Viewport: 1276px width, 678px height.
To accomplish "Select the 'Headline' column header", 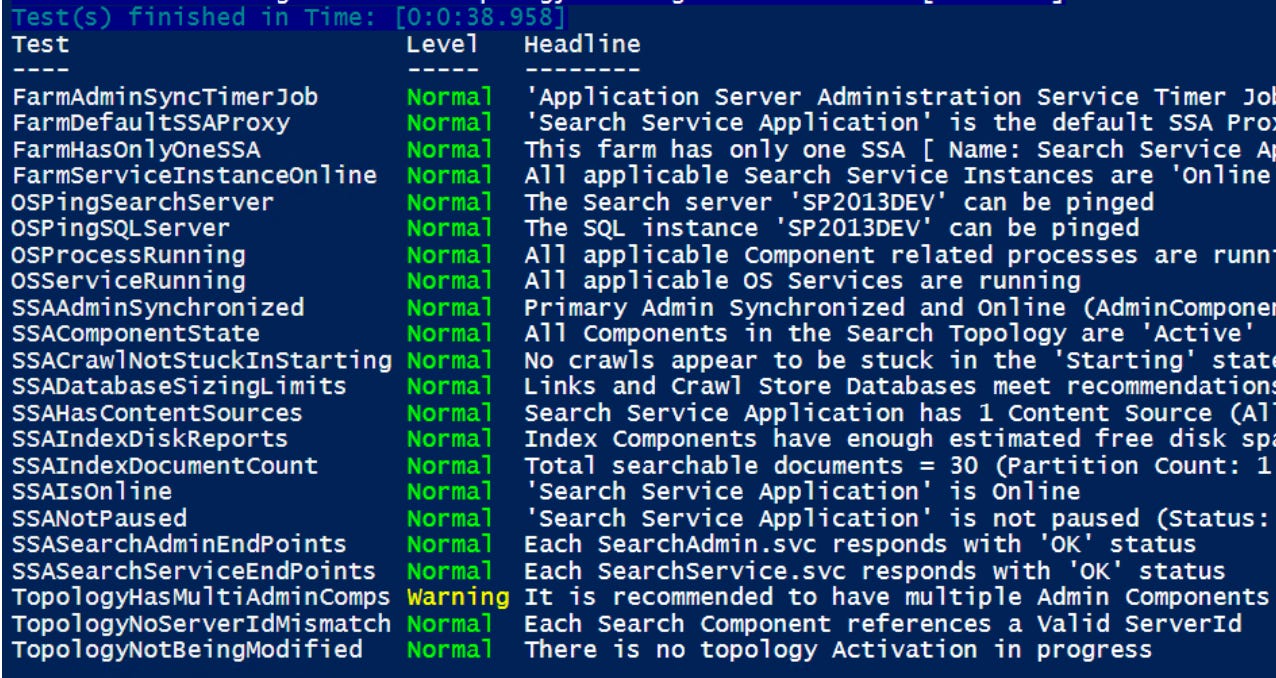I will (579, 44).
